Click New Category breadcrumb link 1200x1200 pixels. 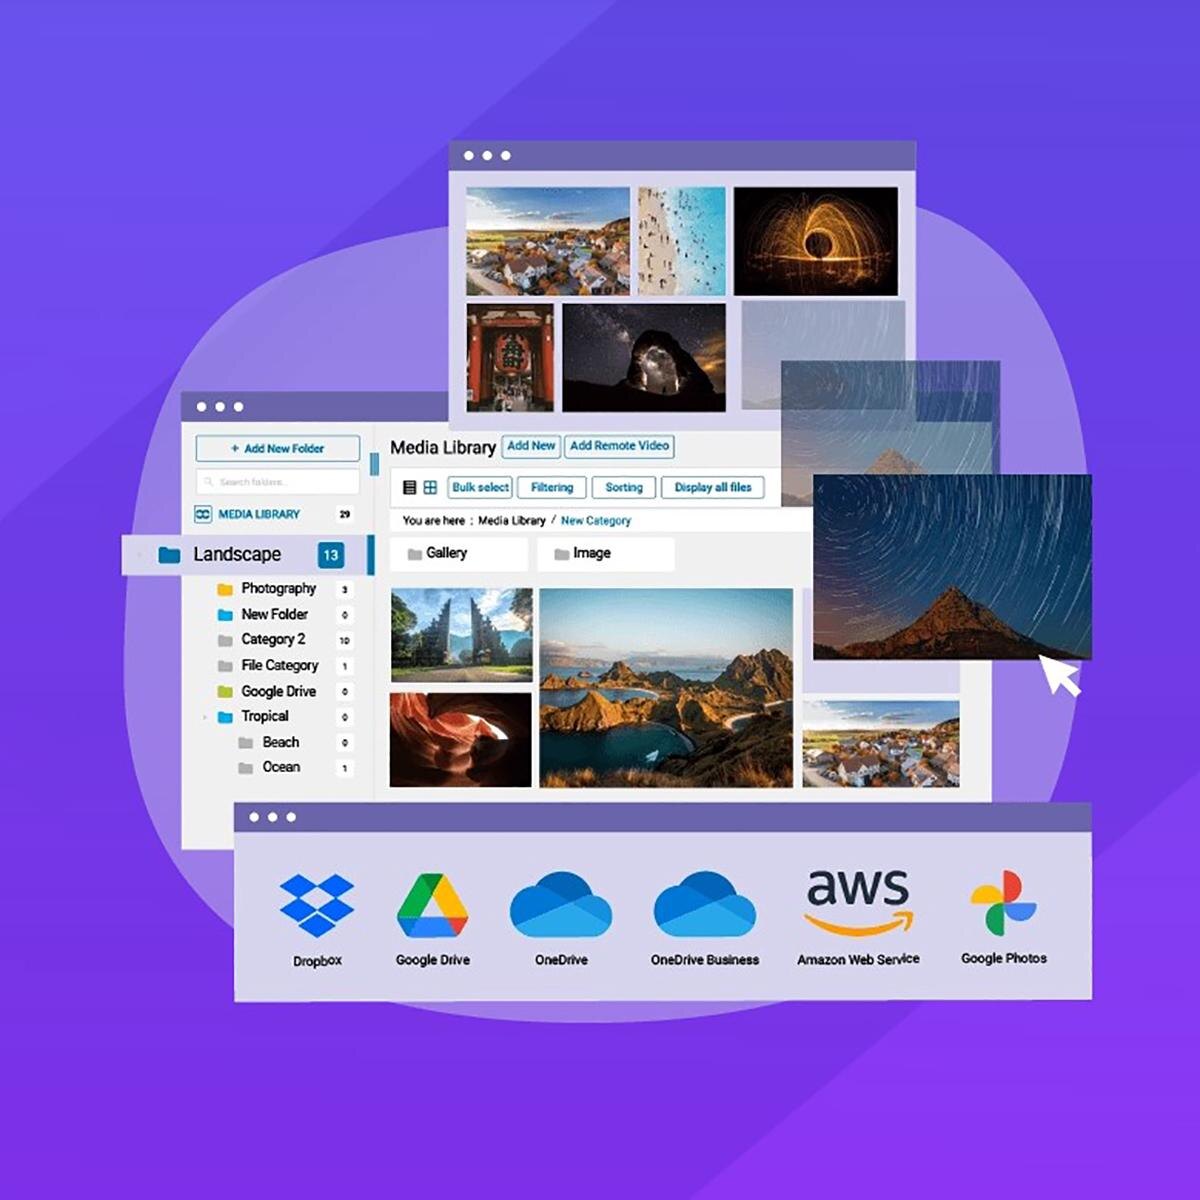(x=596, y=521)
